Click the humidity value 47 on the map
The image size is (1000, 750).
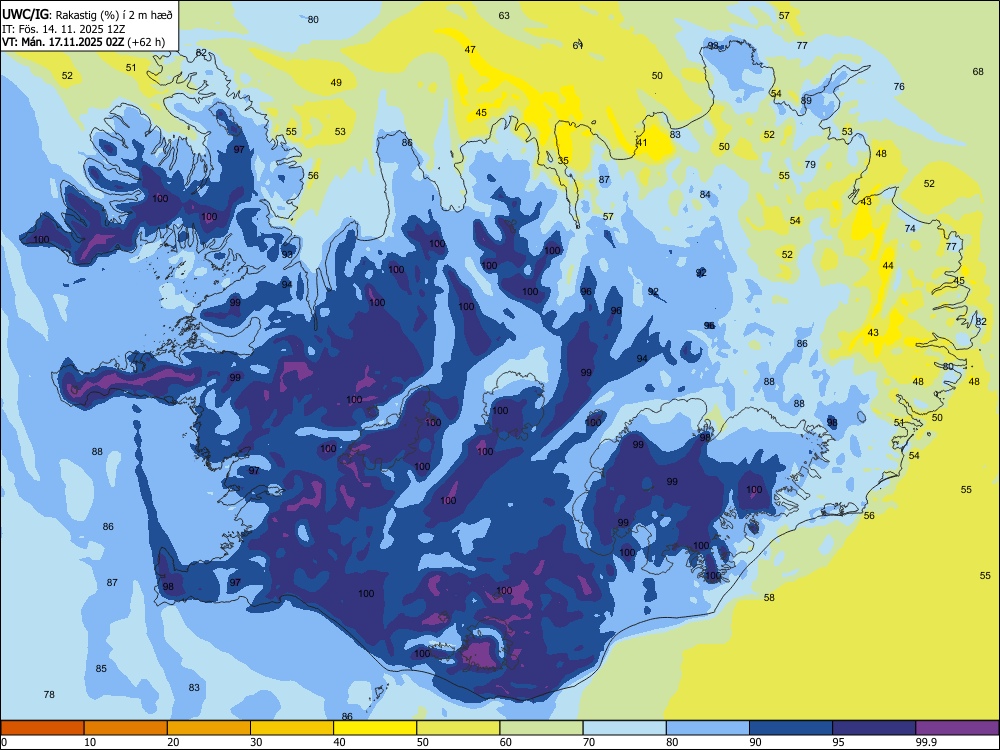(470, 49)
